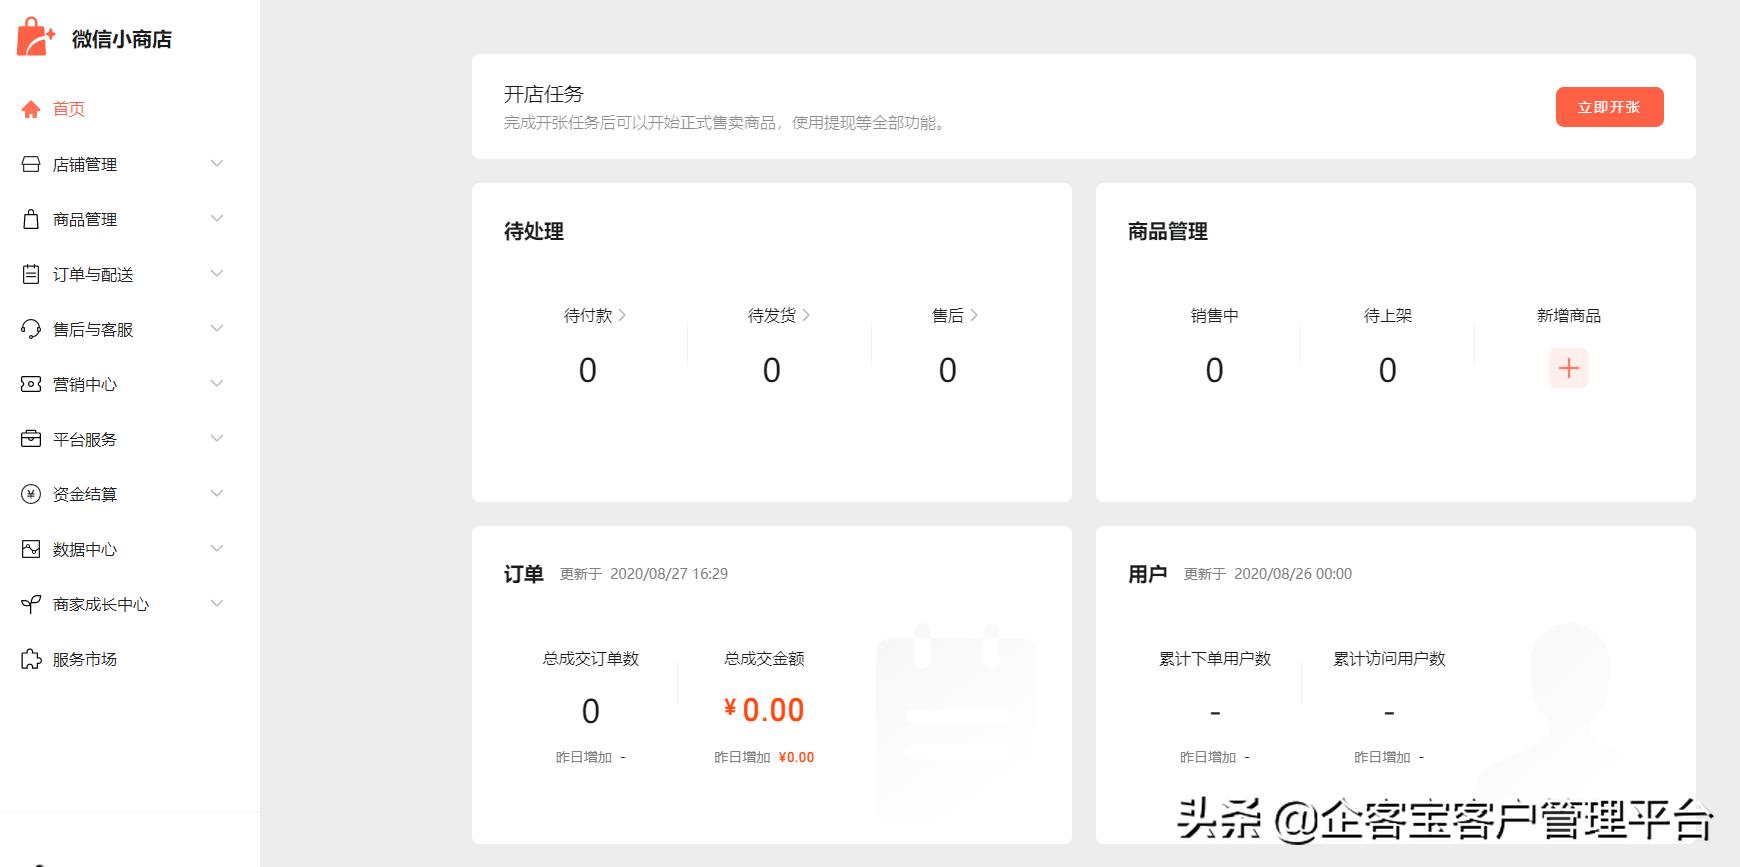Viewport: 1740px width, 867px height.
Task: Click the 订单与配送 clipboard icon
Action: click(x=31, y=274)
